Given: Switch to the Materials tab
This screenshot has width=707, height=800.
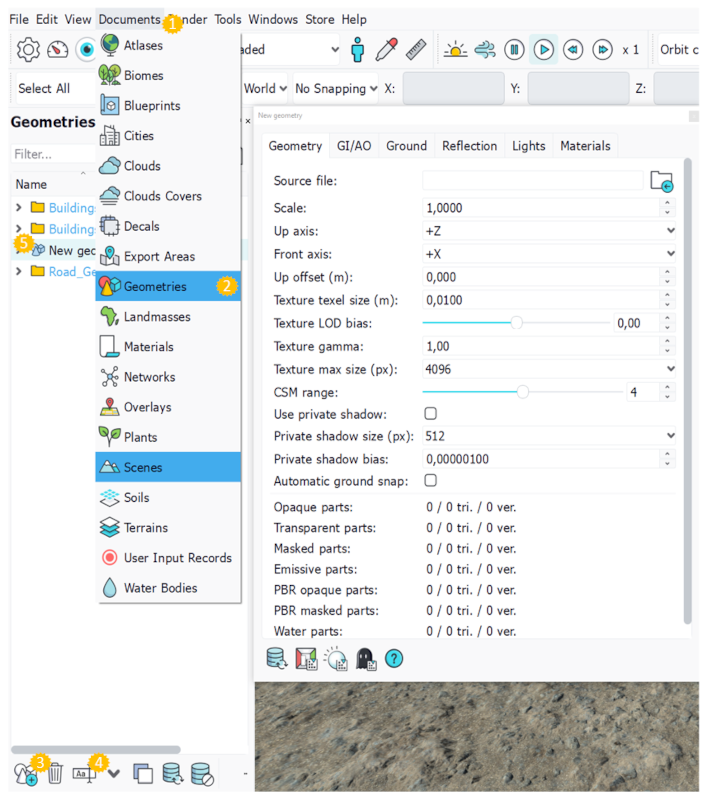Looking at the screenshot, I should point(584,146).
